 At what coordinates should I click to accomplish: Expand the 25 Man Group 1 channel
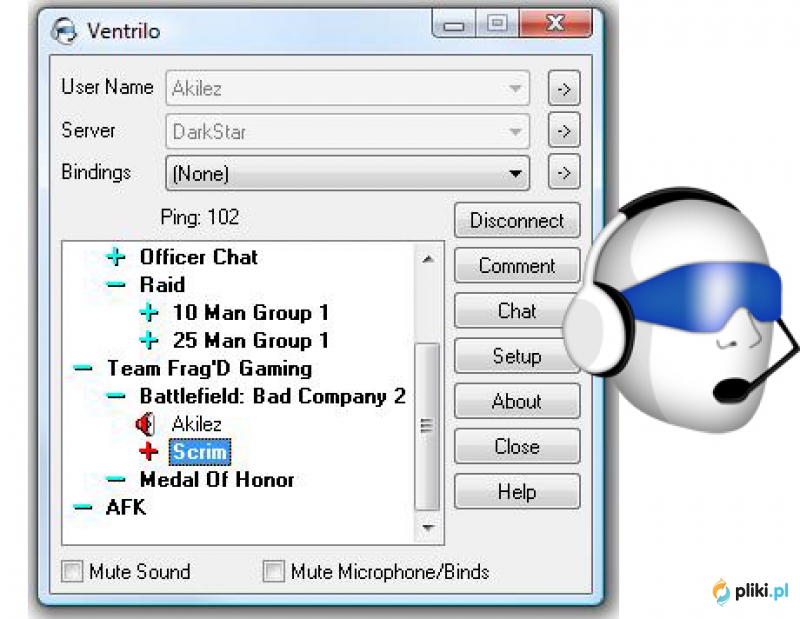point(149,340)
